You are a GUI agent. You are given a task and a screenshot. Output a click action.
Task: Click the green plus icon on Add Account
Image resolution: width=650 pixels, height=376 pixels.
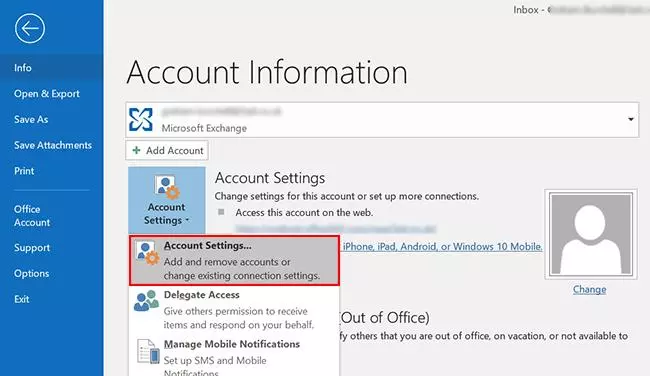[x=136, y=150]
